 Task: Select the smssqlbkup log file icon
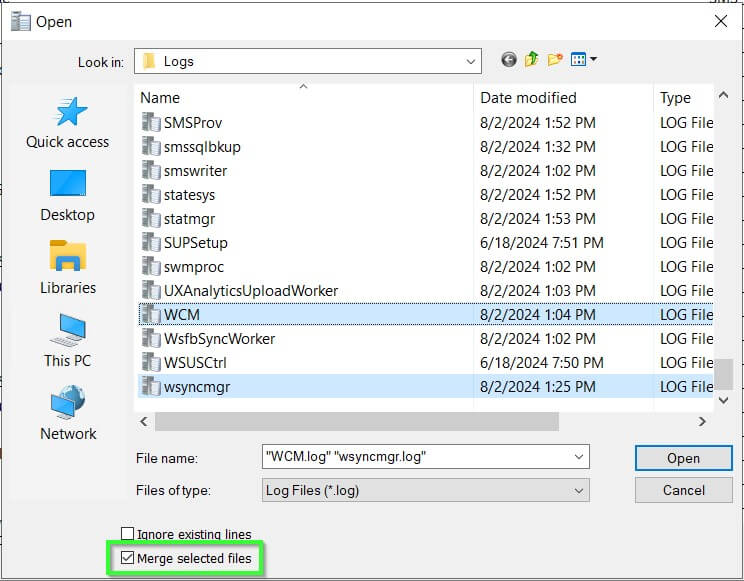point(151,147)
